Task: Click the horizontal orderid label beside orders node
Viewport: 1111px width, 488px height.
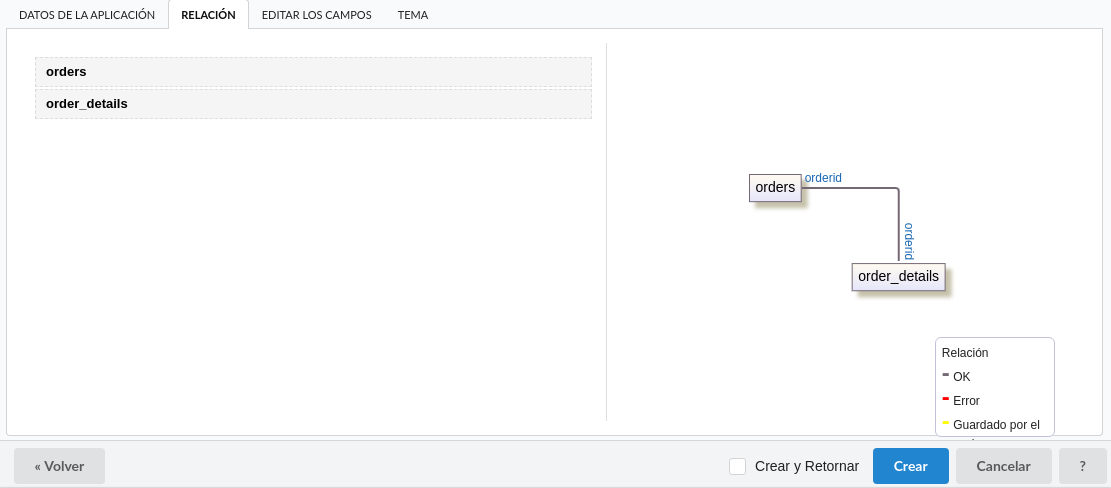Action: 823,178
